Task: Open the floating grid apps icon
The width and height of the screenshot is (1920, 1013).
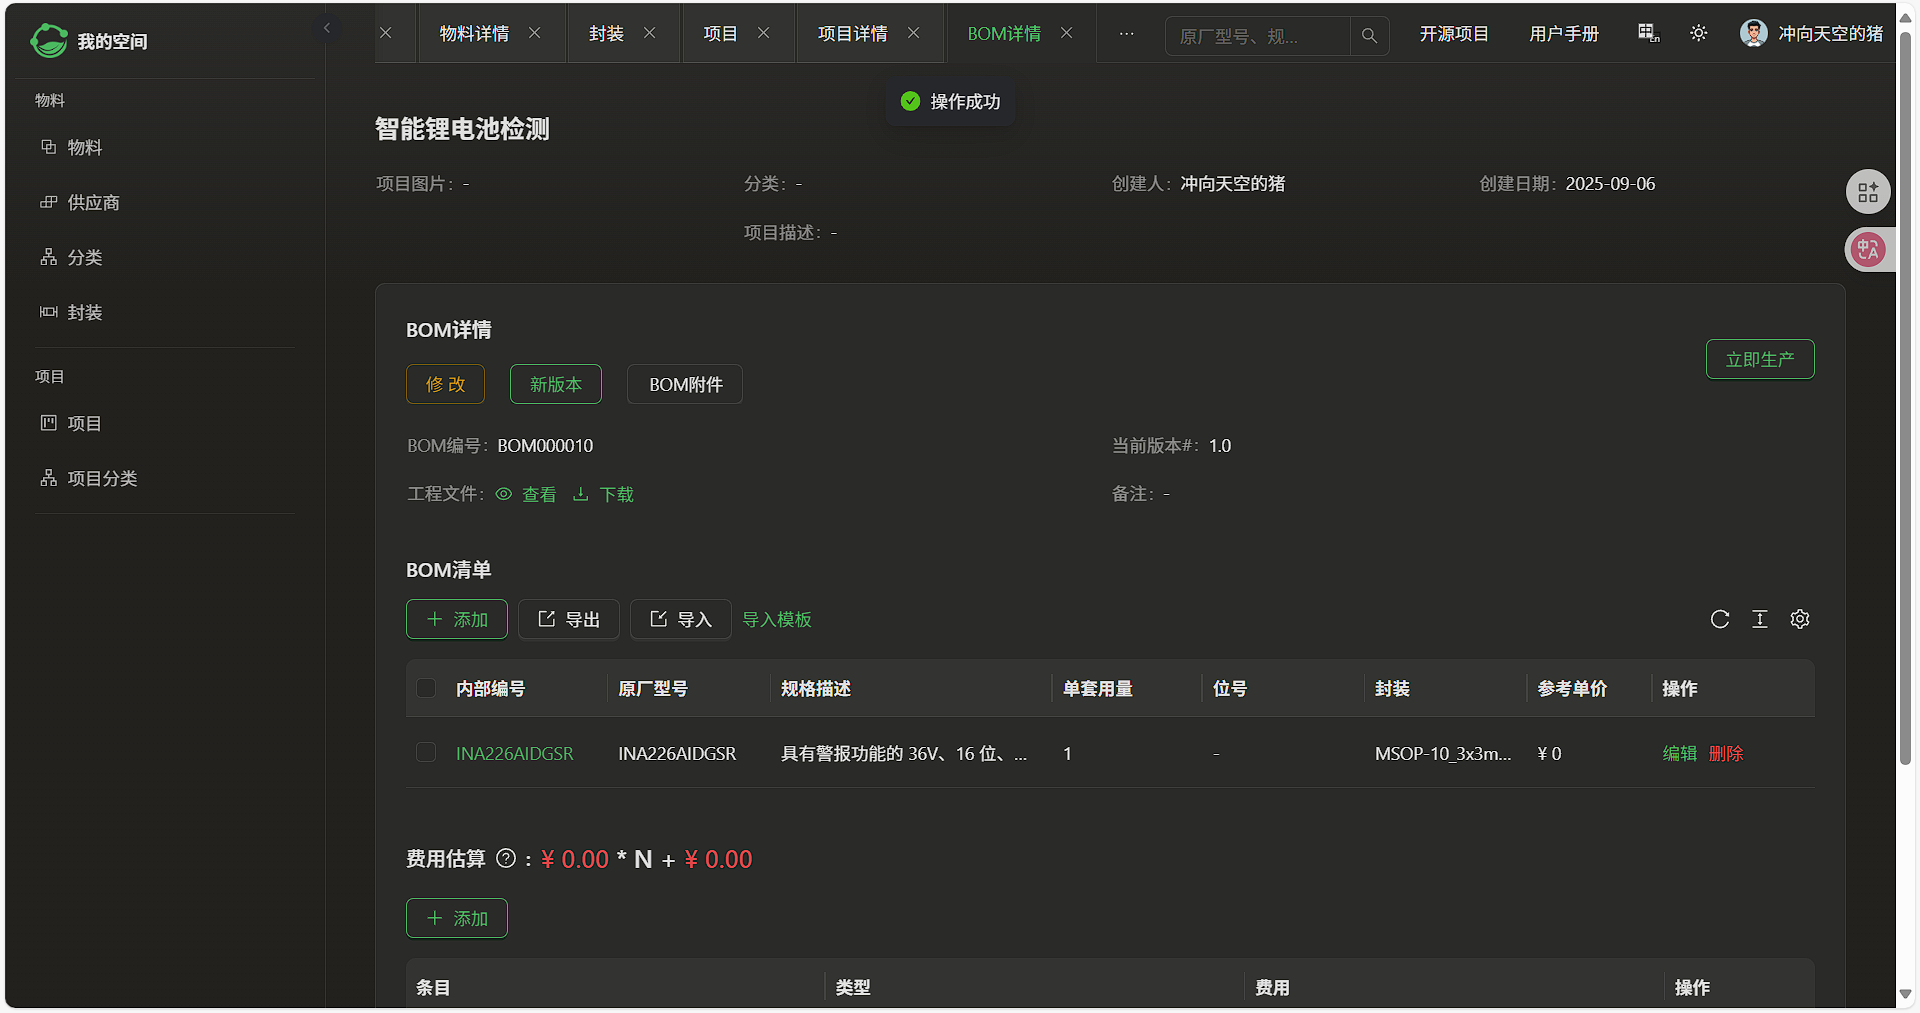Action: [x=1867, y=193]
